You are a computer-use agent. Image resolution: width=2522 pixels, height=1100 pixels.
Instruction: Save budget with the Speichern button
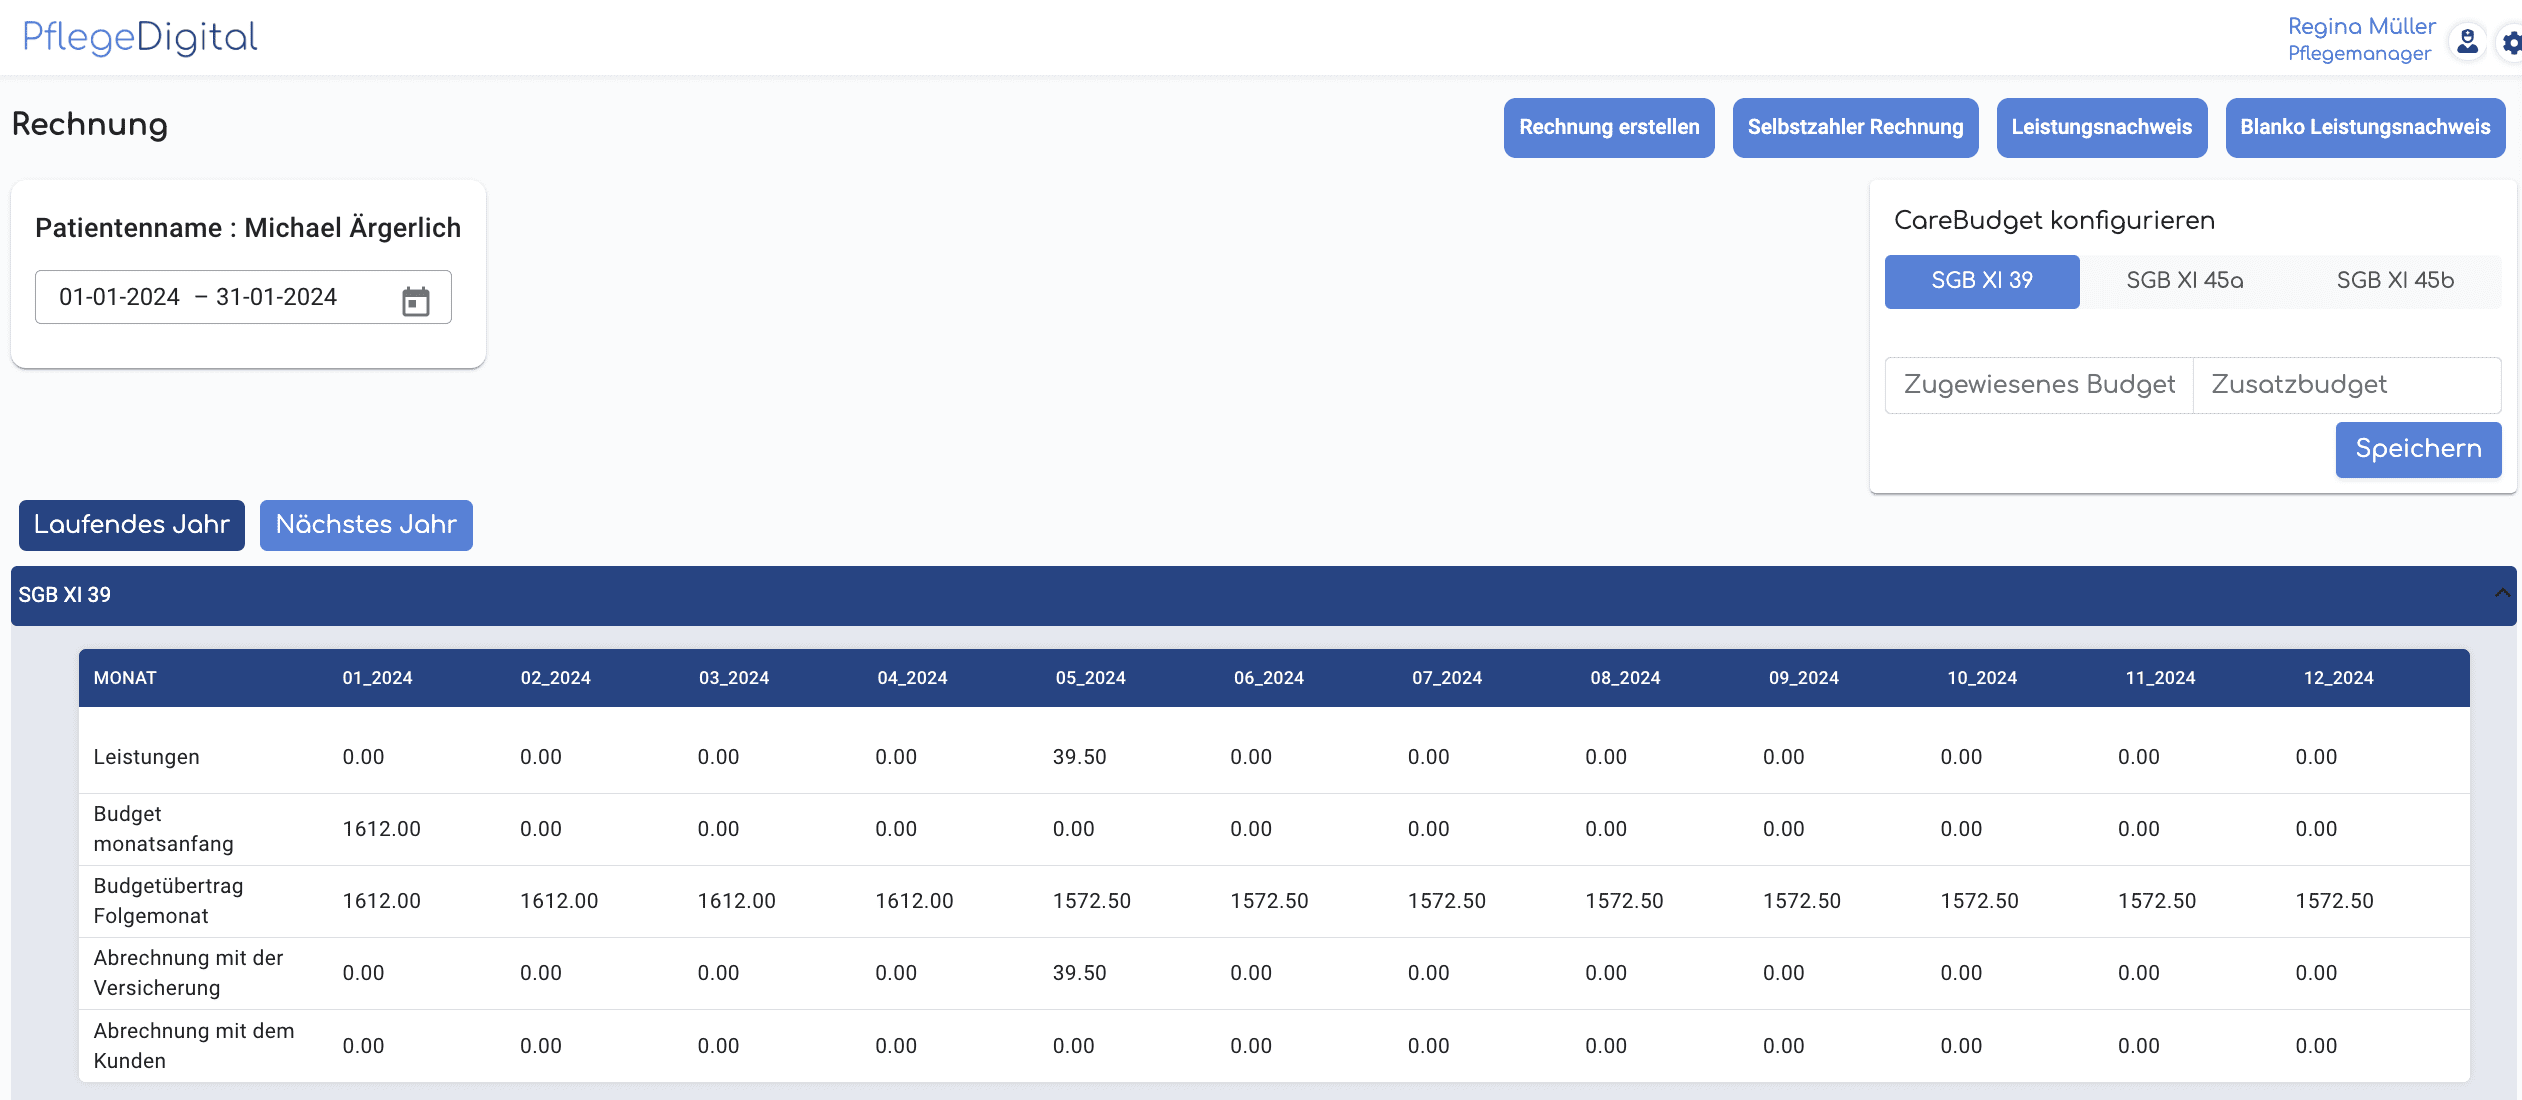point(2418,449)
